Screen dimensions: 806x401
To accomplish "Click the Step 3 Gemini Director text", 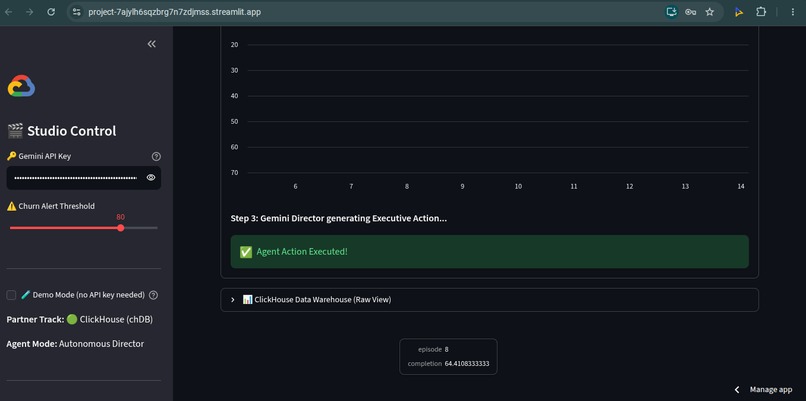I will click(339, 218).
